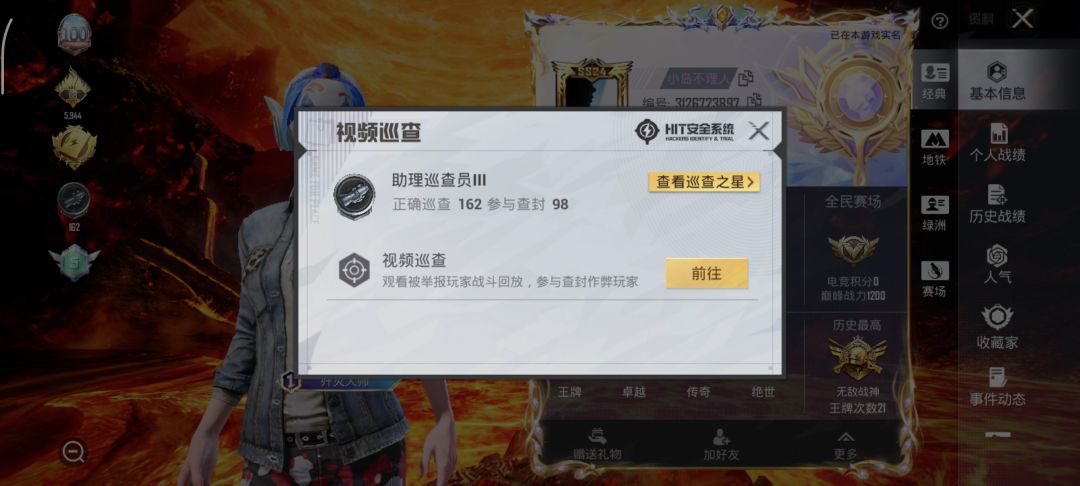Expand the 更多 more options
1080x486 pixels.
tap(845, 445)
